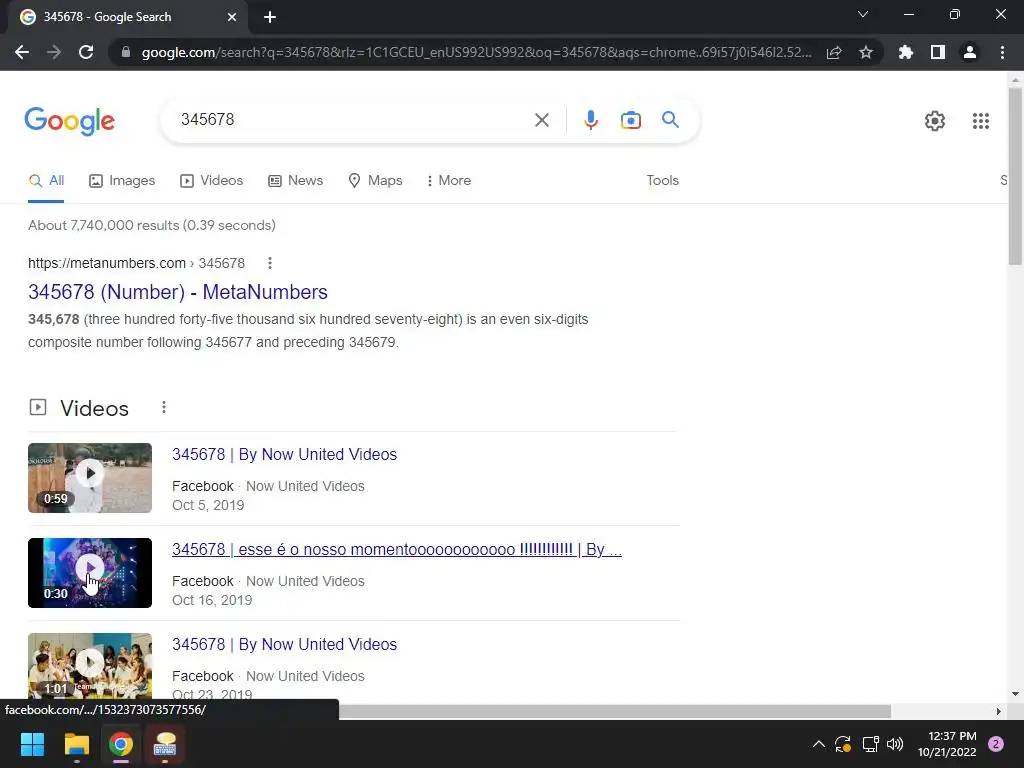Image resolution: width=1024 pixels, height=768 pixels.
Task: Clear the search query with X
Action: coord(541,120)
